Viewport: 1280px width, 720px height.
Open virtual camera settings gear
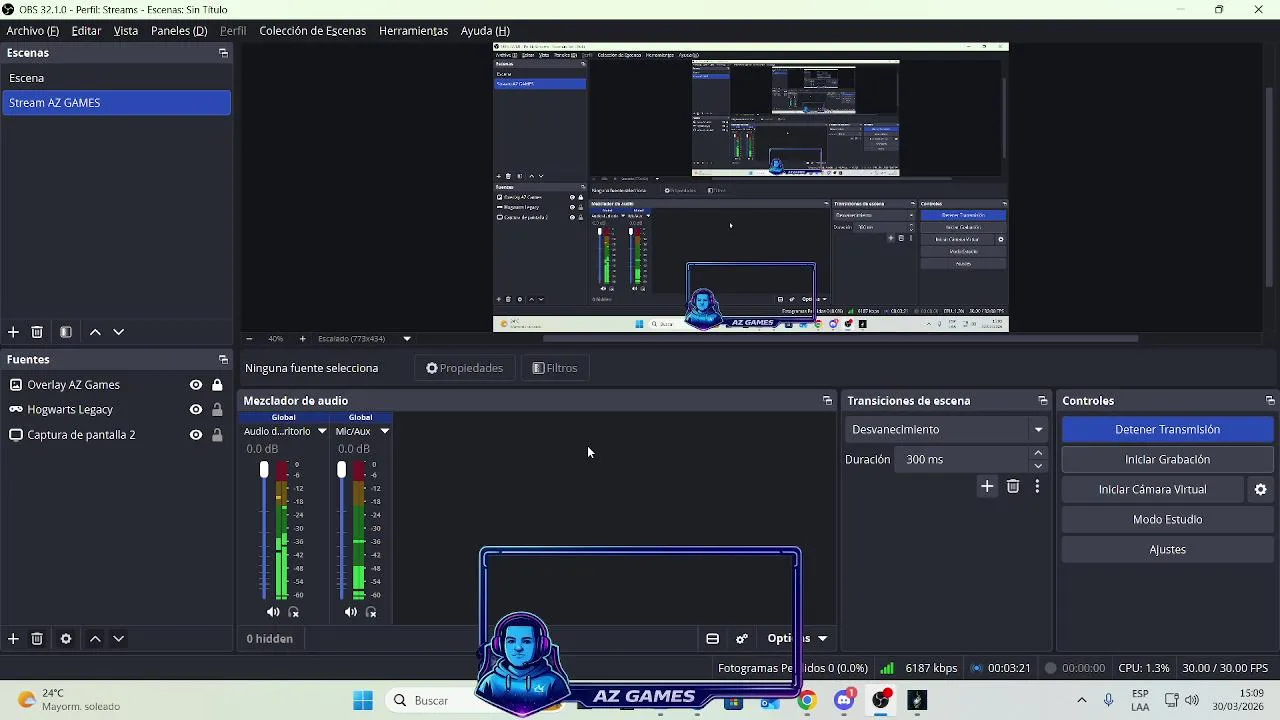pyautogui.click(x=1260, y=489)
